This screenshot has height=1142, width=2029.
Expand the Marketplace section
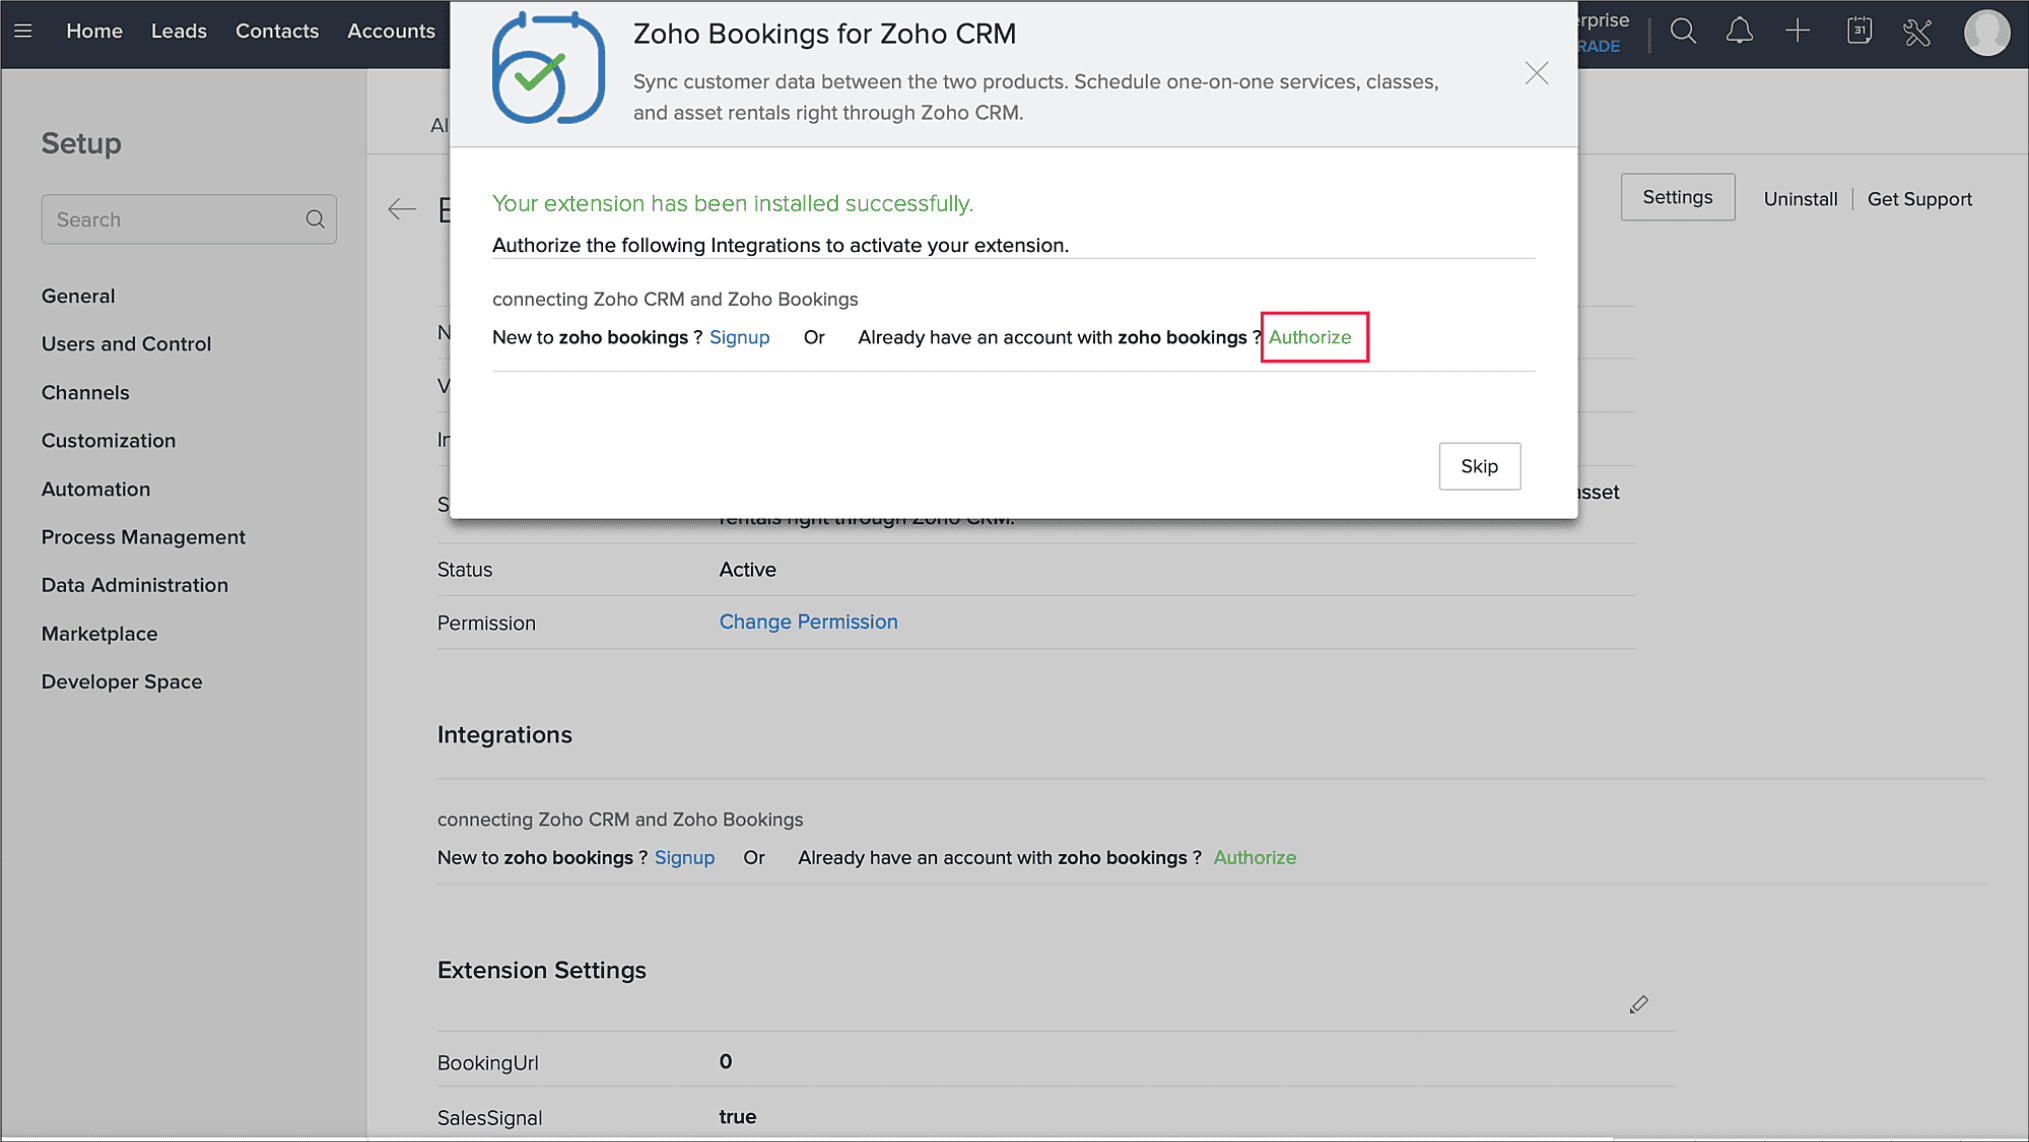click(x=99, y=634)
